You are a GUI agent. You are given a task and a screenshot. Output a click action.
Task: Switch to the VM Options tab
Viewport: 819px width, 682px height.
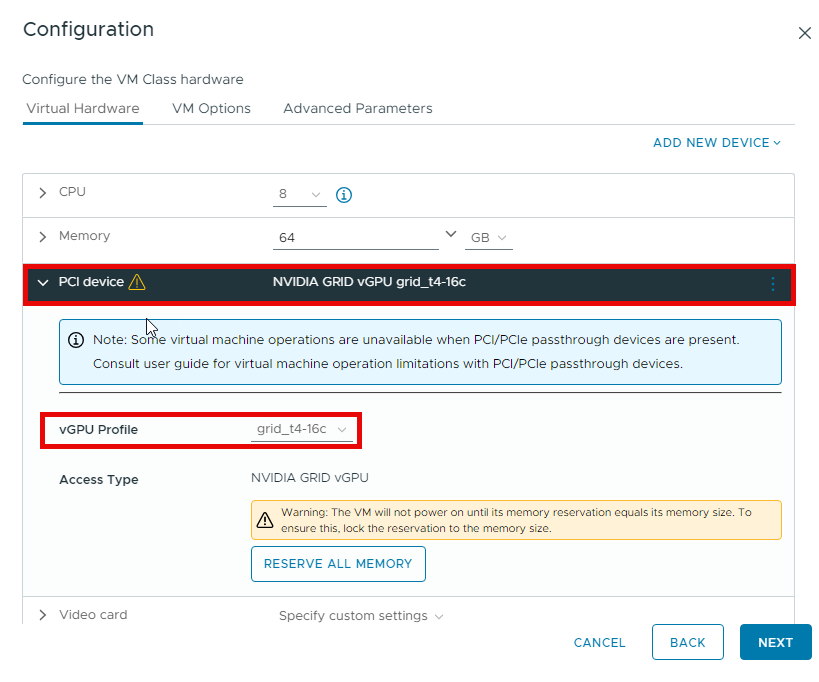pos(211,108)
